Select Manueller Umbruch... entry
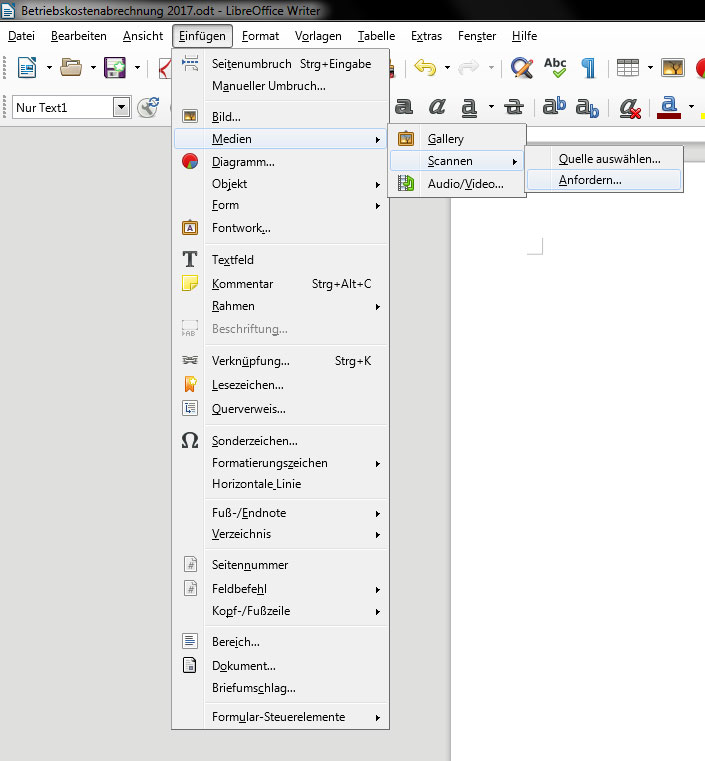Viewport: 705px width, 761px height. pyautogui.click(x=281, y=86)
